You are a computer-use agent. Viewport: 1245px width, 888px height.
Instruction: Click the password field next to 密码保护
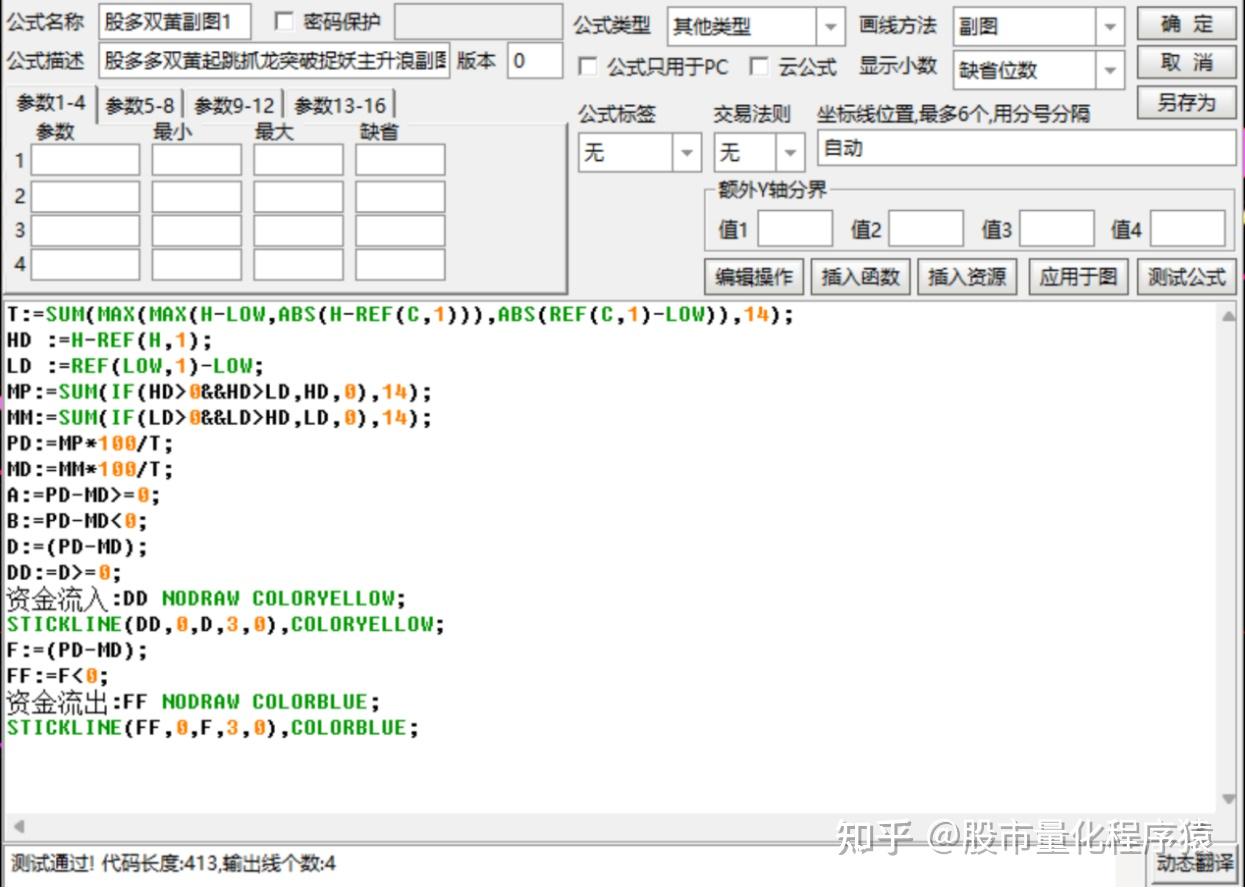pyautogui.click(x=478, y=21)
